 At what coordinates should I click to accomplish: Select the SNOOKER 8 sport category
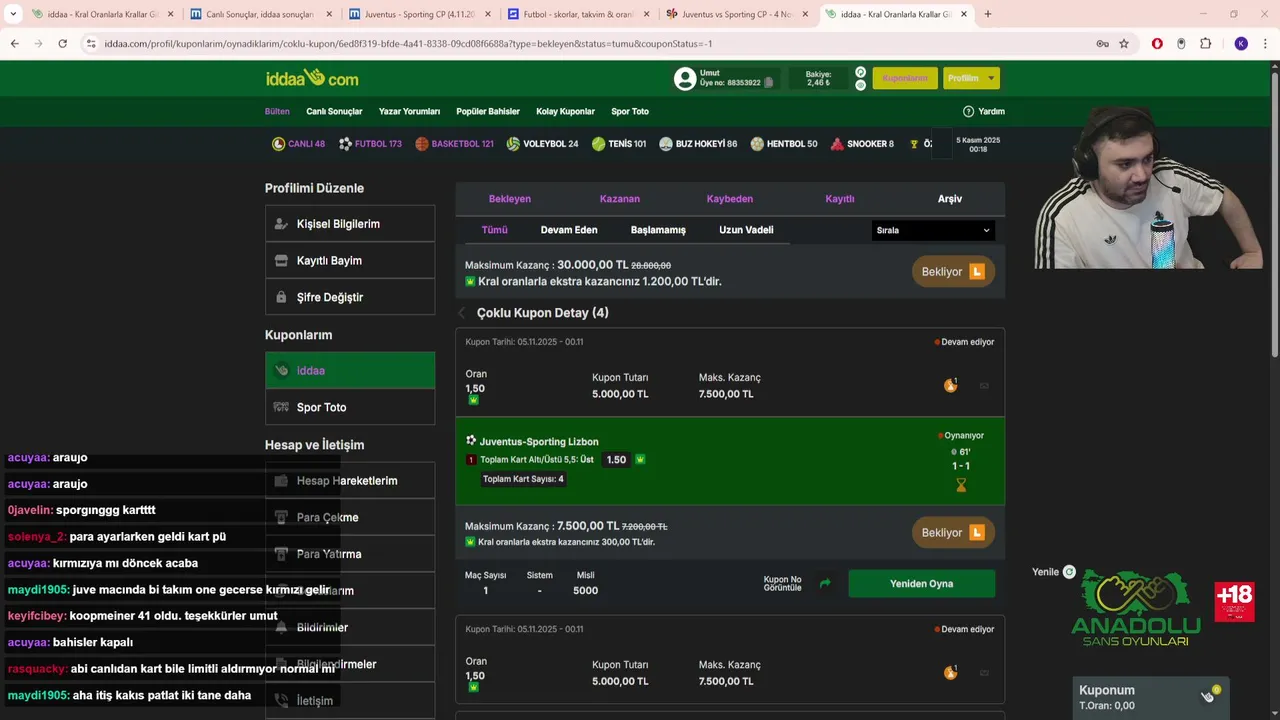pyautogui.click(x=862, y=144)
